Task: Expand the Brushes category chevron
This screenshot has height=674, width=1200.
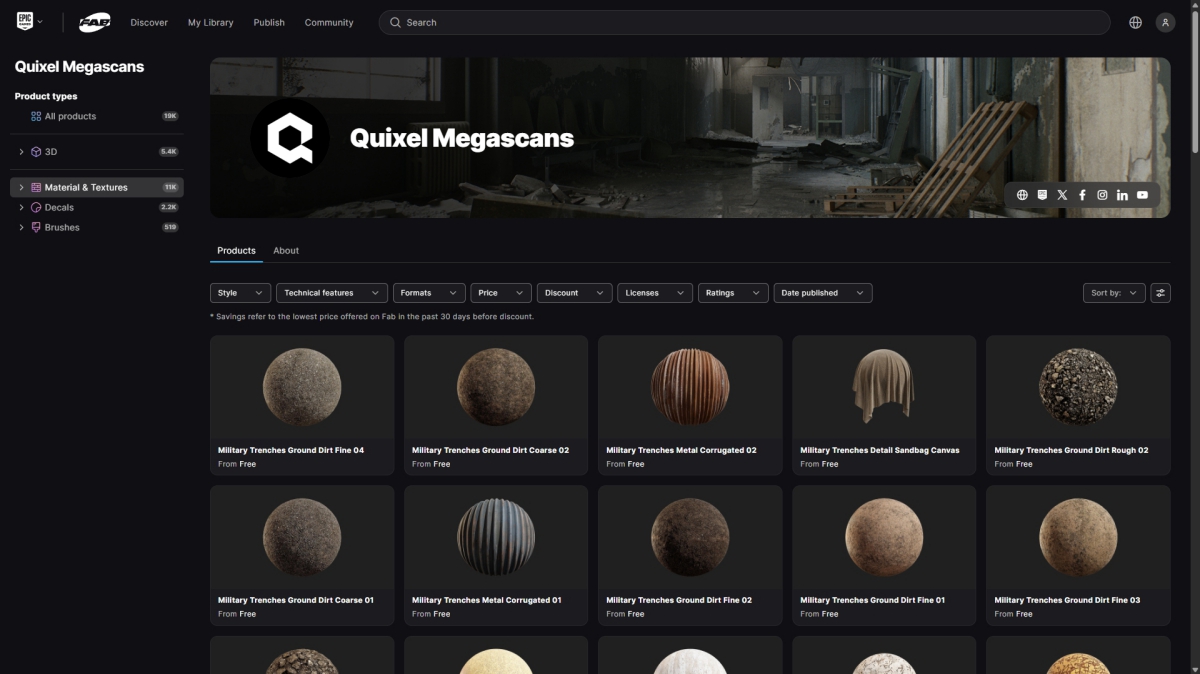Action: [22, 228]
